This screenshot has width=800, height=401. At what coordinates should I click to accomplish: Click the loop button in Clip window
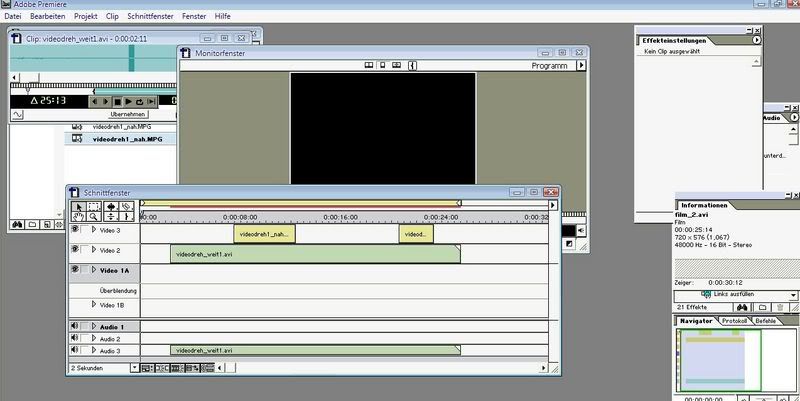140,102
